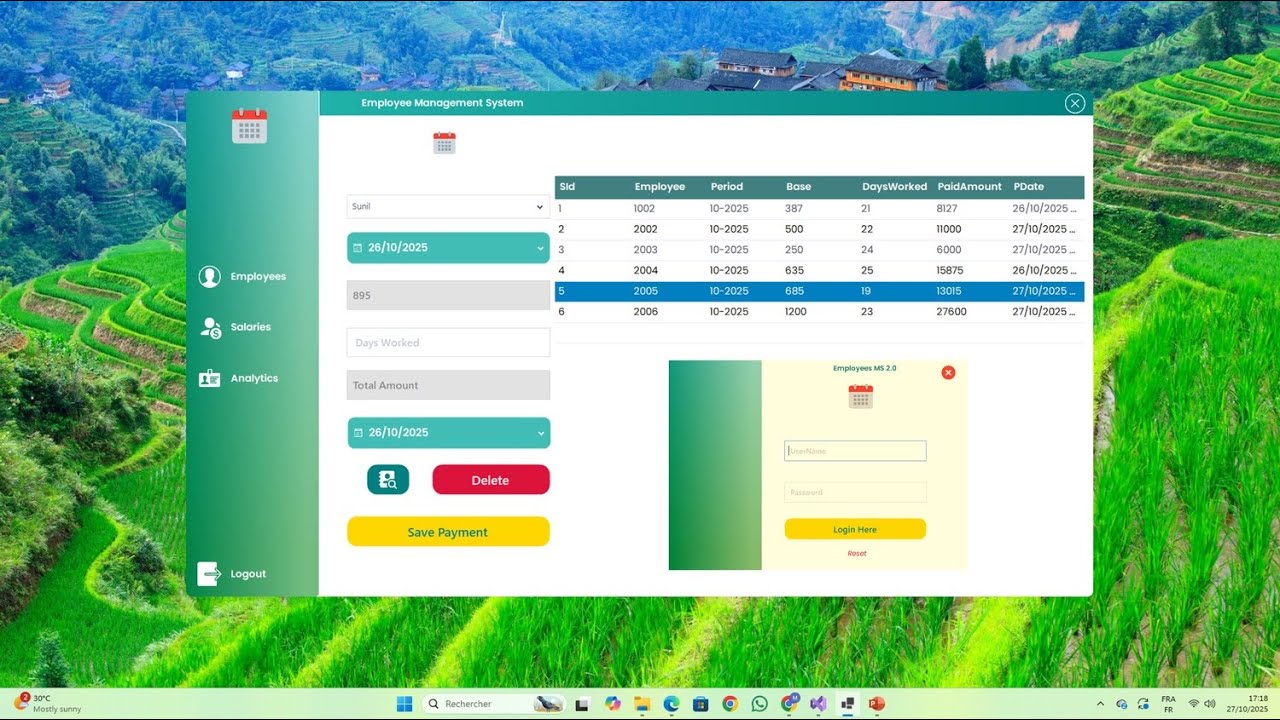The height and width of the screenshot is (720, 1280).
Task: Open the Salaries section in sidebar
Action: tap(250, 327)
